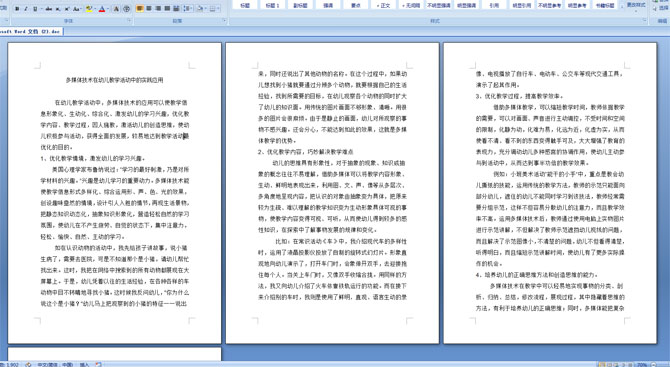The height and width of the screenshot is (367, 670).
Task: Apply red font color to text
Action: pyautogui.click(x=102, y=9)
